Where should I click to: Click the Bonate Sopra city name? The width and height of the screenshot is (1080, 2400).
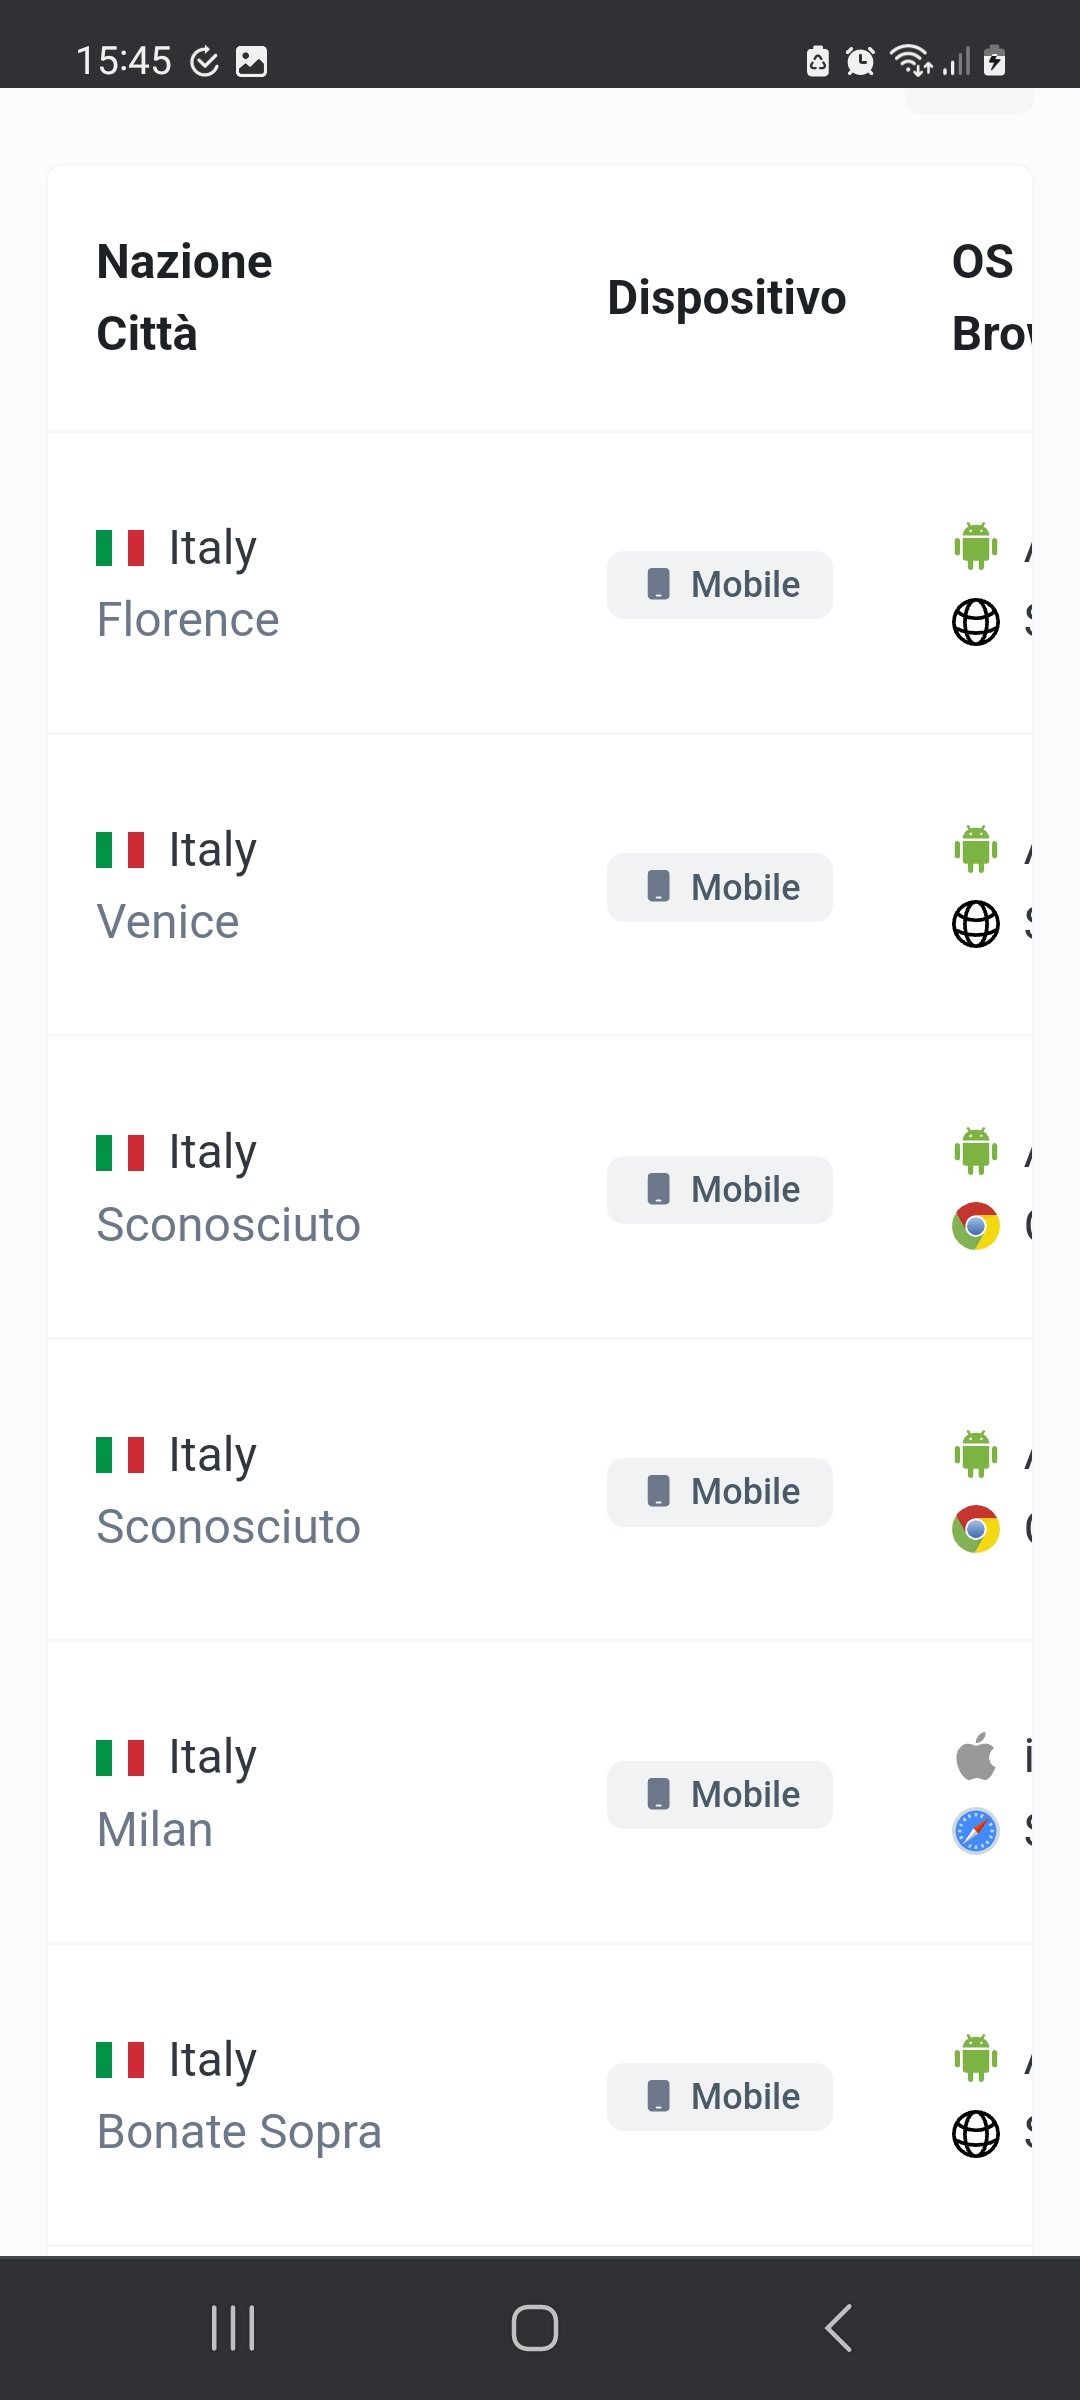point(239,2132)
